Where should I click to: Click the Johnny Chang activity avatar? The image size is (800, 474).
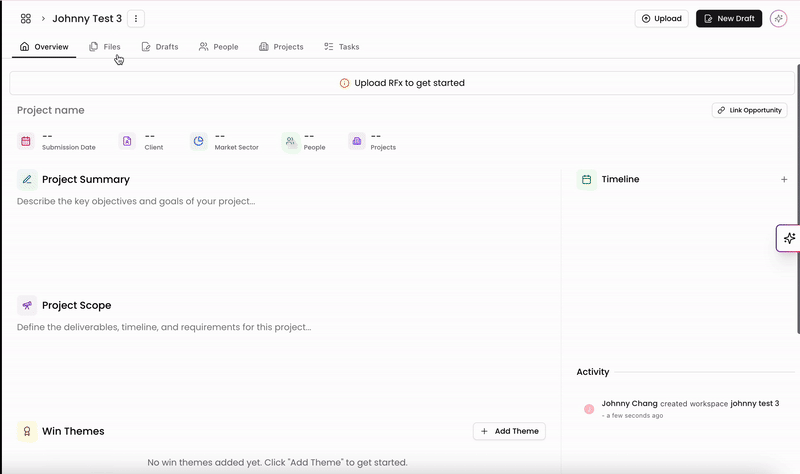click(x=589, y=409)
